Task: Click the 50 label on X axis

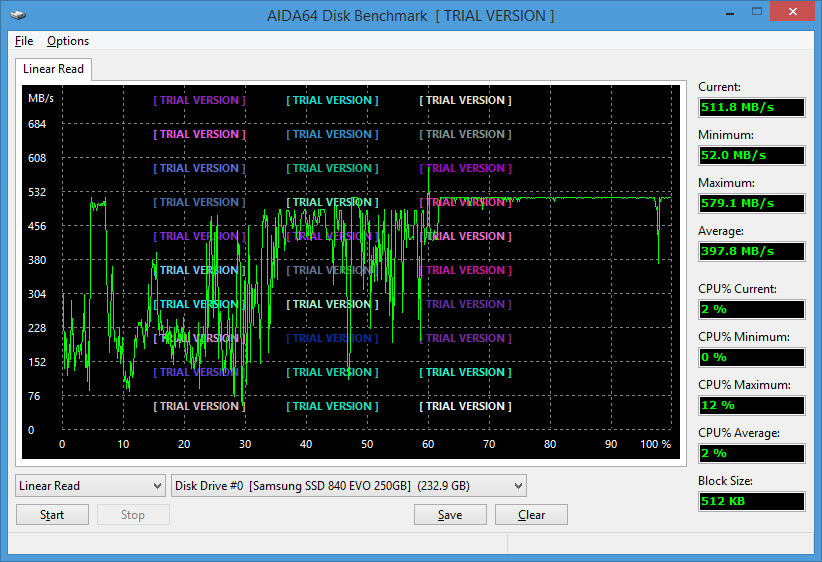Action: point(367,444)
